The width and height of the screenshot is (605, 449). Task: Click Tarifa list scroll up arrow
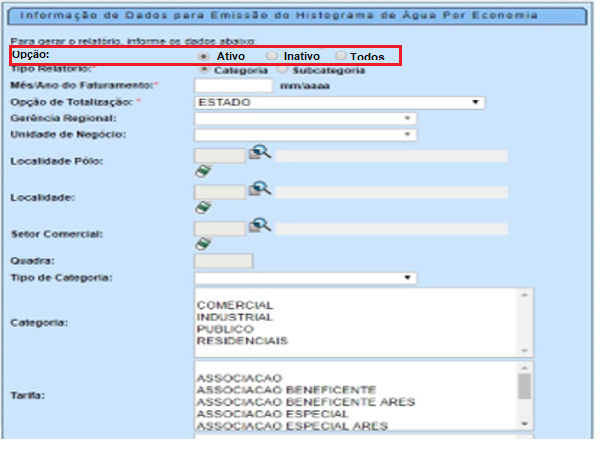click(524, 368)
